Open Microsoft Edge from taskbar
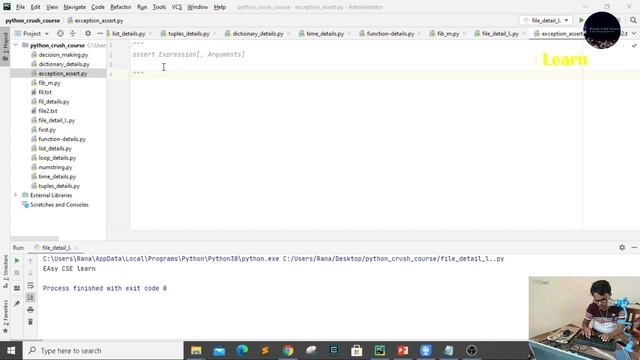This screenshot has height=360, width=640. pos(242,351)
